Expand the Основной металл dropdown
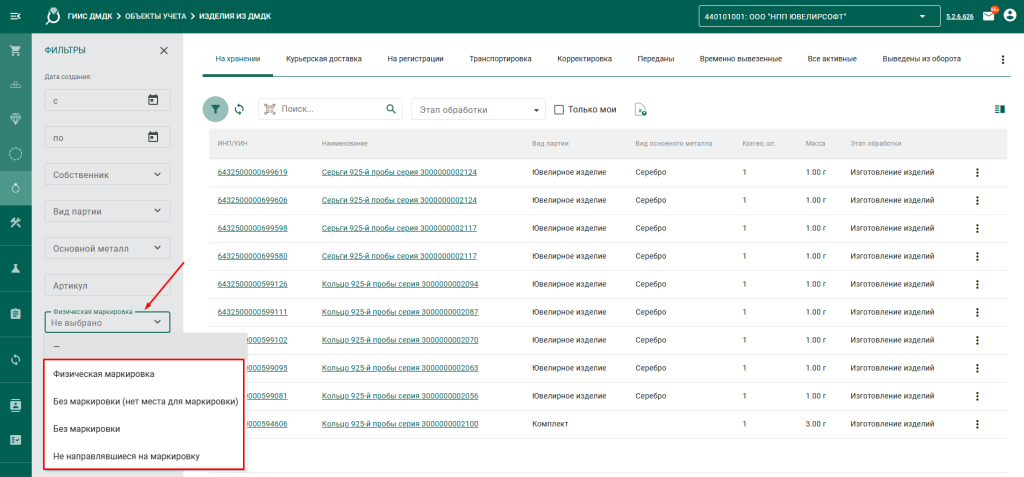Image resolution: width=1024 pixels, height=477 pixels. [x=107, y=248]
